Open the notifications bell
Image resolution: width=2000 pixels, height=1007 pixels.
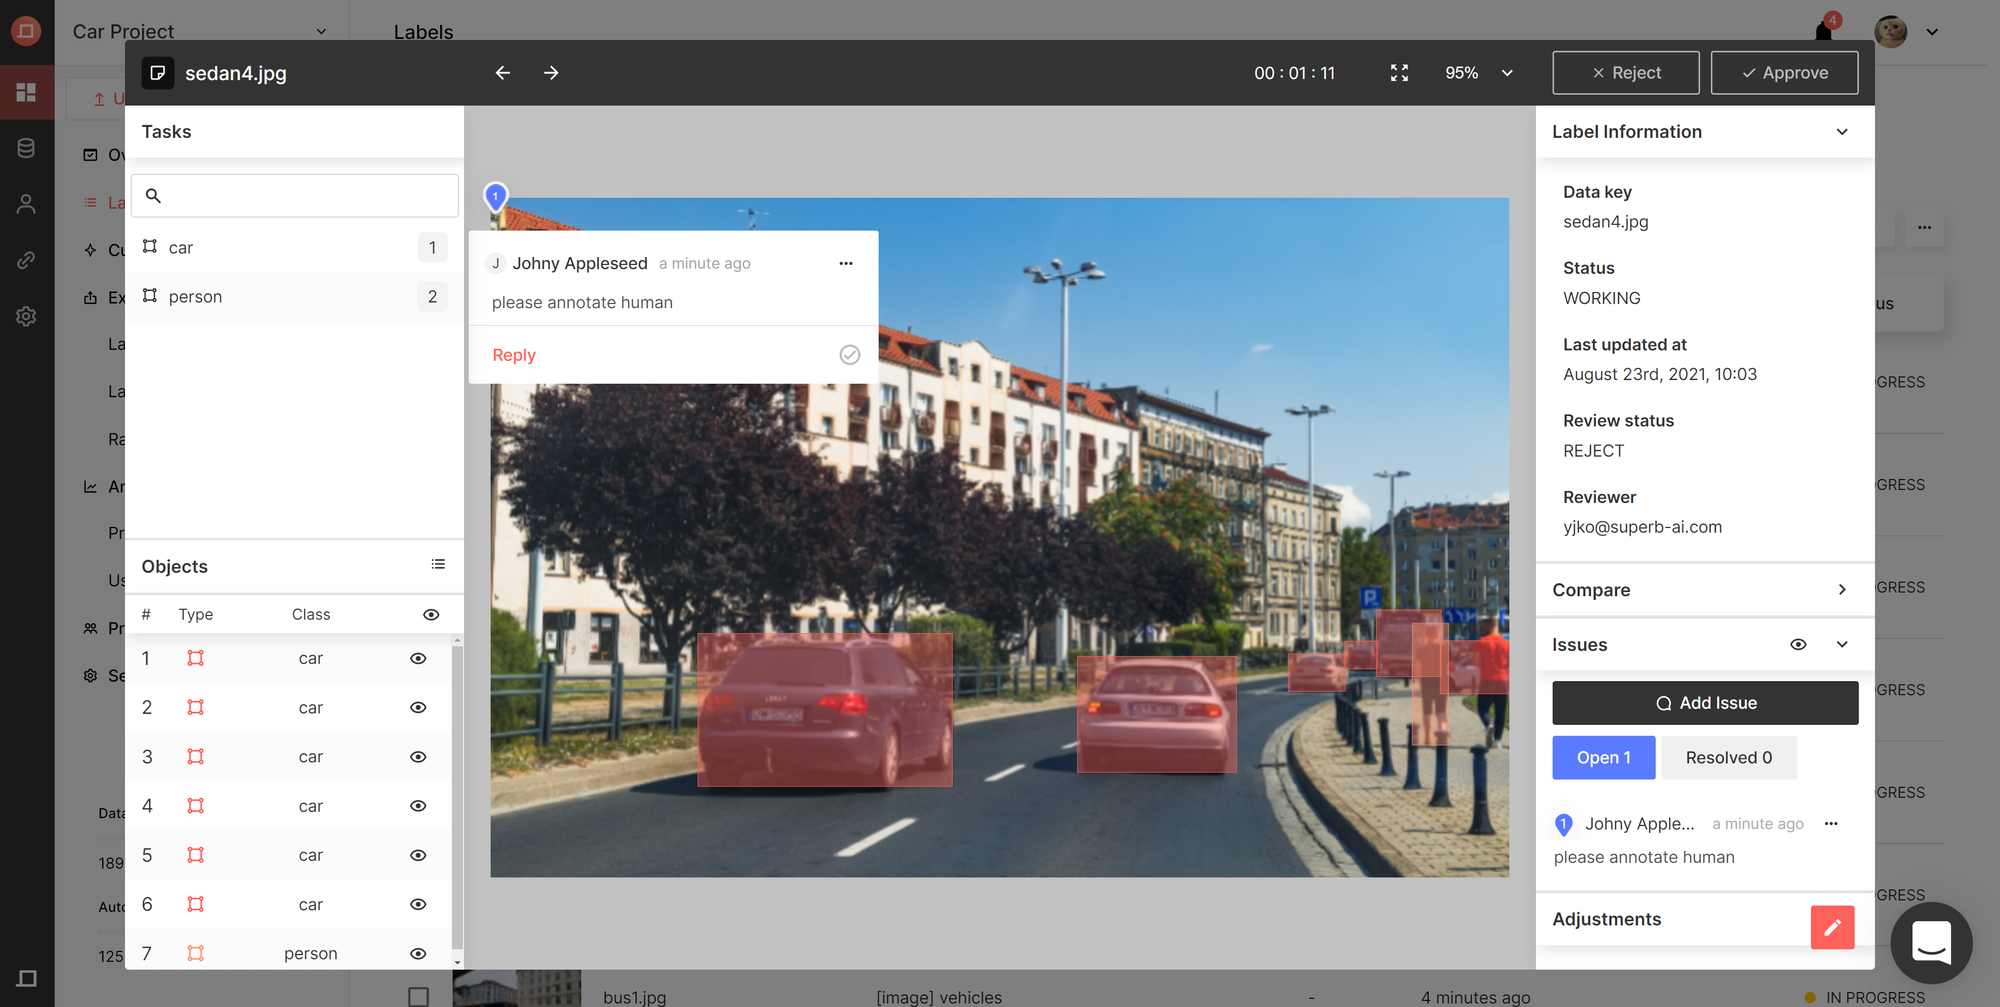click(x=1824, y=31)
